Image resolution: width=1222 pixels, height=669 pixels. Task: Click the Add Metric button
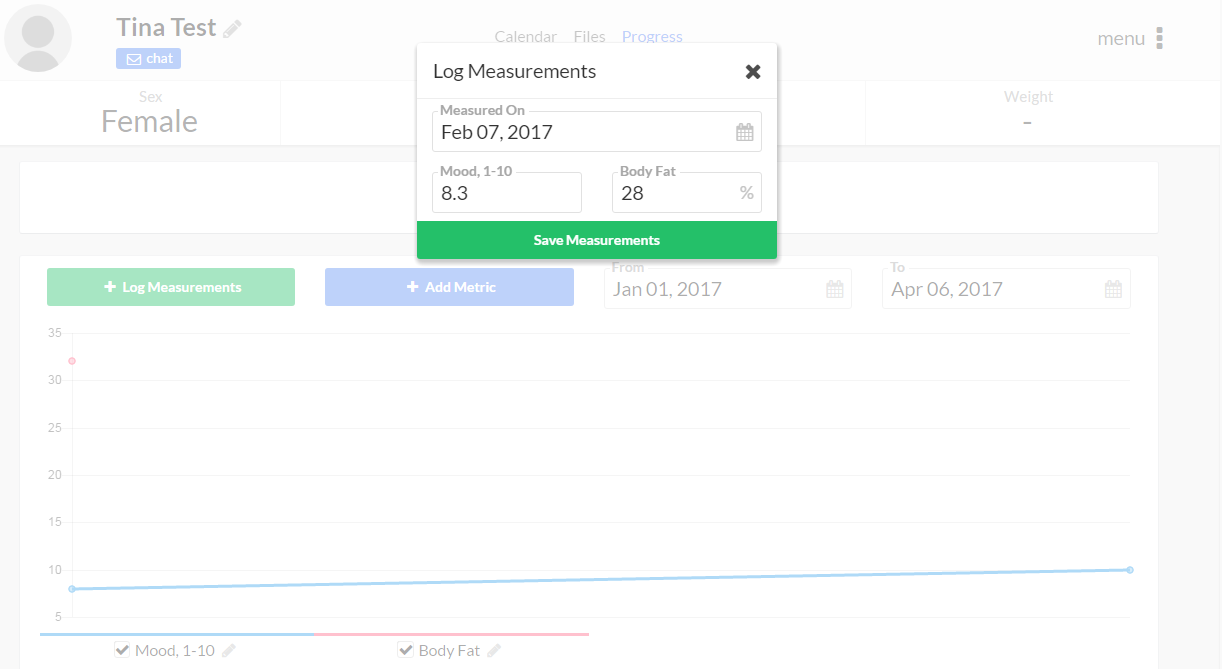449,287
